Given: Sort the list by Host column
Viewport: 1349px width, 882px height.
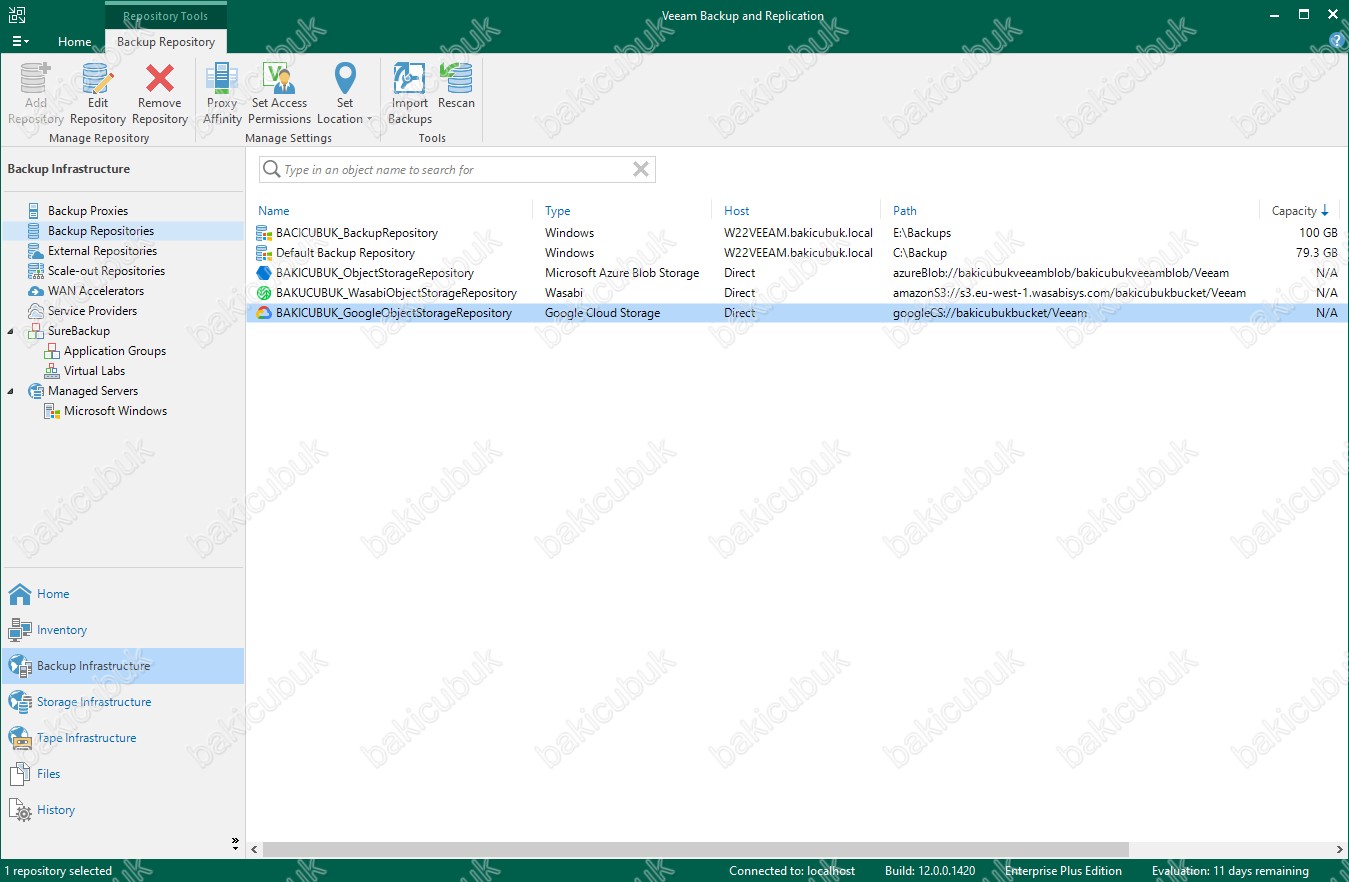Looking at the screenshot, I should [x=737, y=211].
